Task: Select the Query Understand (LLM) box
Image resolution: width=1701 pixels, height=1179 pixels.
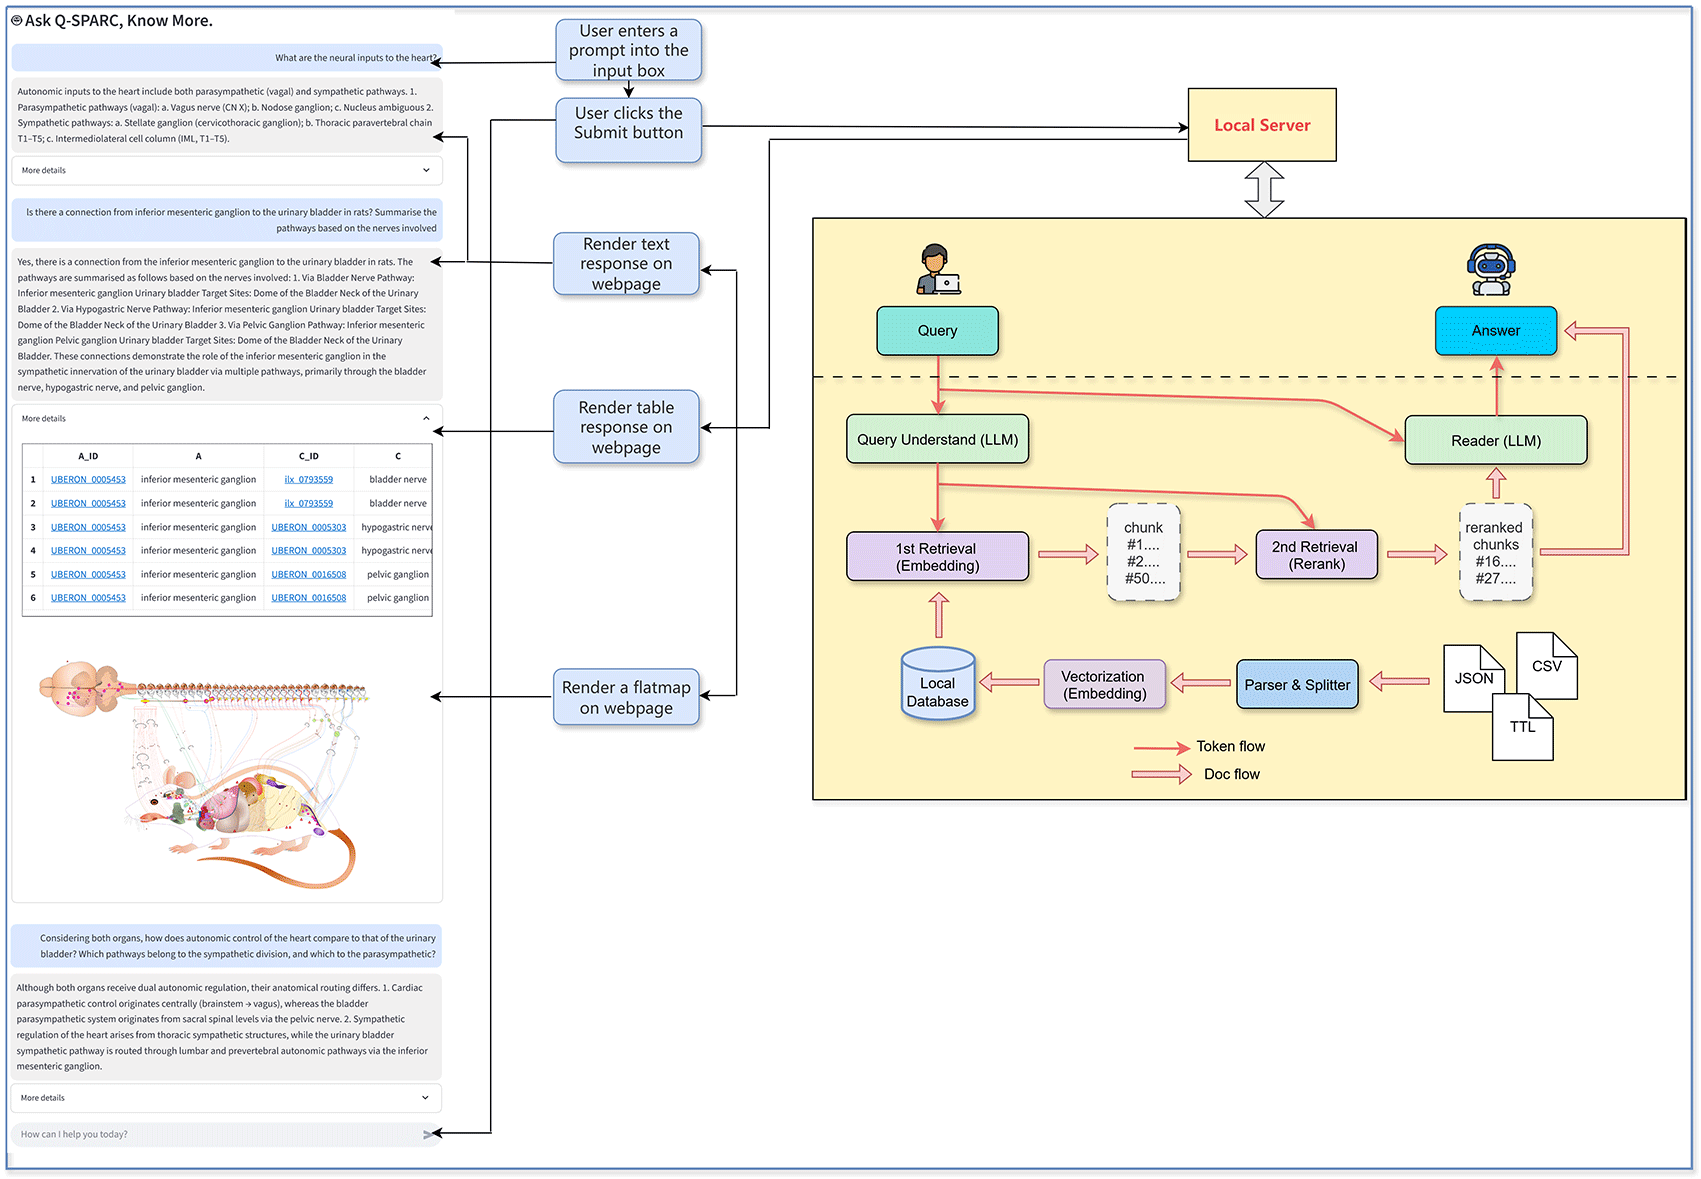Action: [938, 440]
